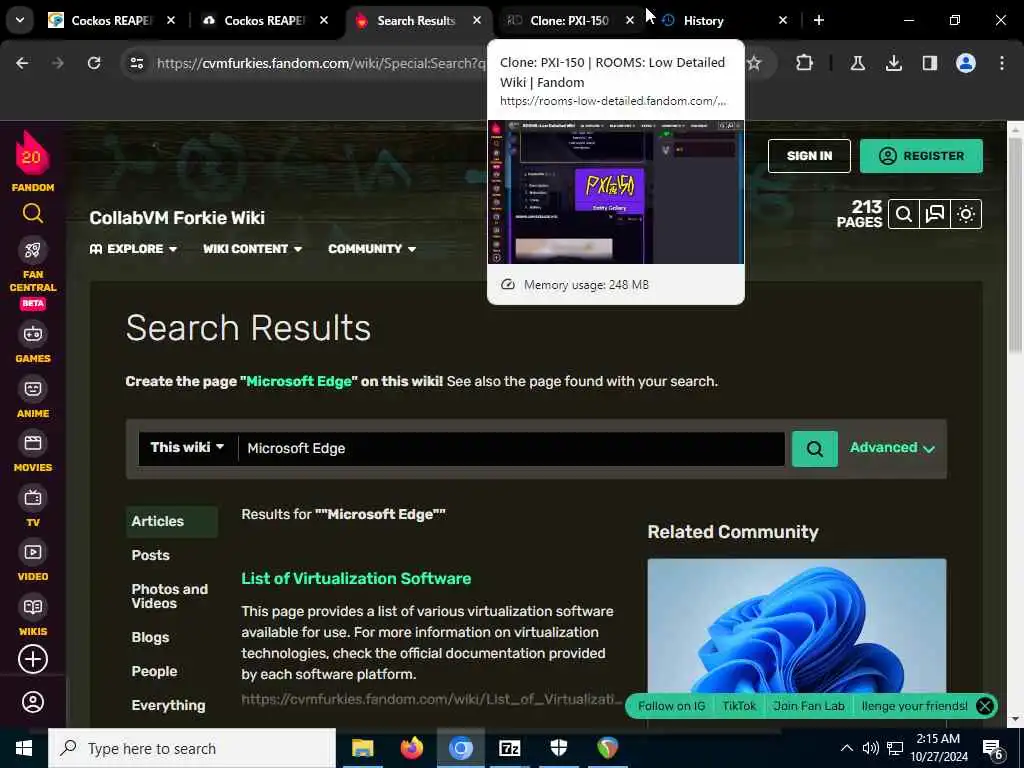1024x768 pixels.
Task: Open the Chrome profile avatar
Action: click(966, 63)
